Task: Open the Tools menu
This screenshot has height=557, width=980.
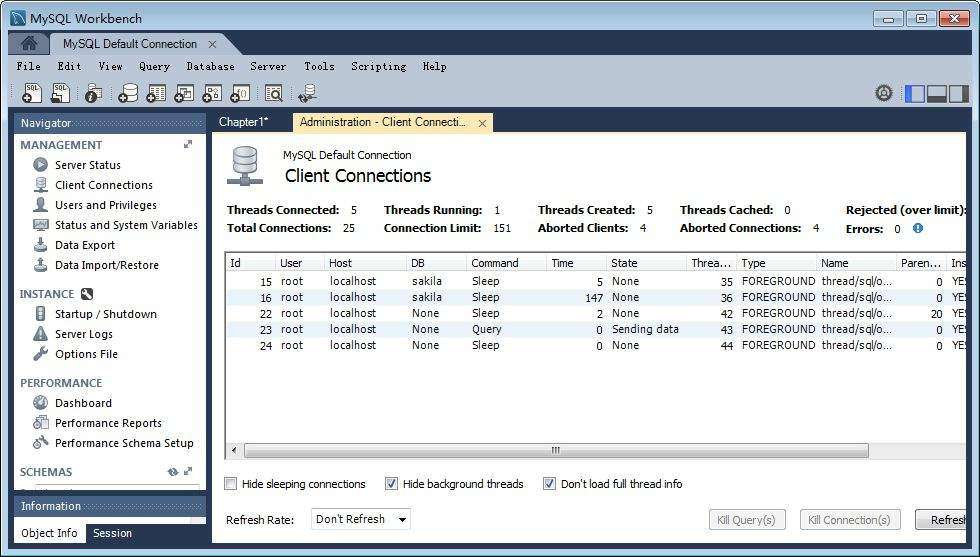Action: [x=319, y=66]
